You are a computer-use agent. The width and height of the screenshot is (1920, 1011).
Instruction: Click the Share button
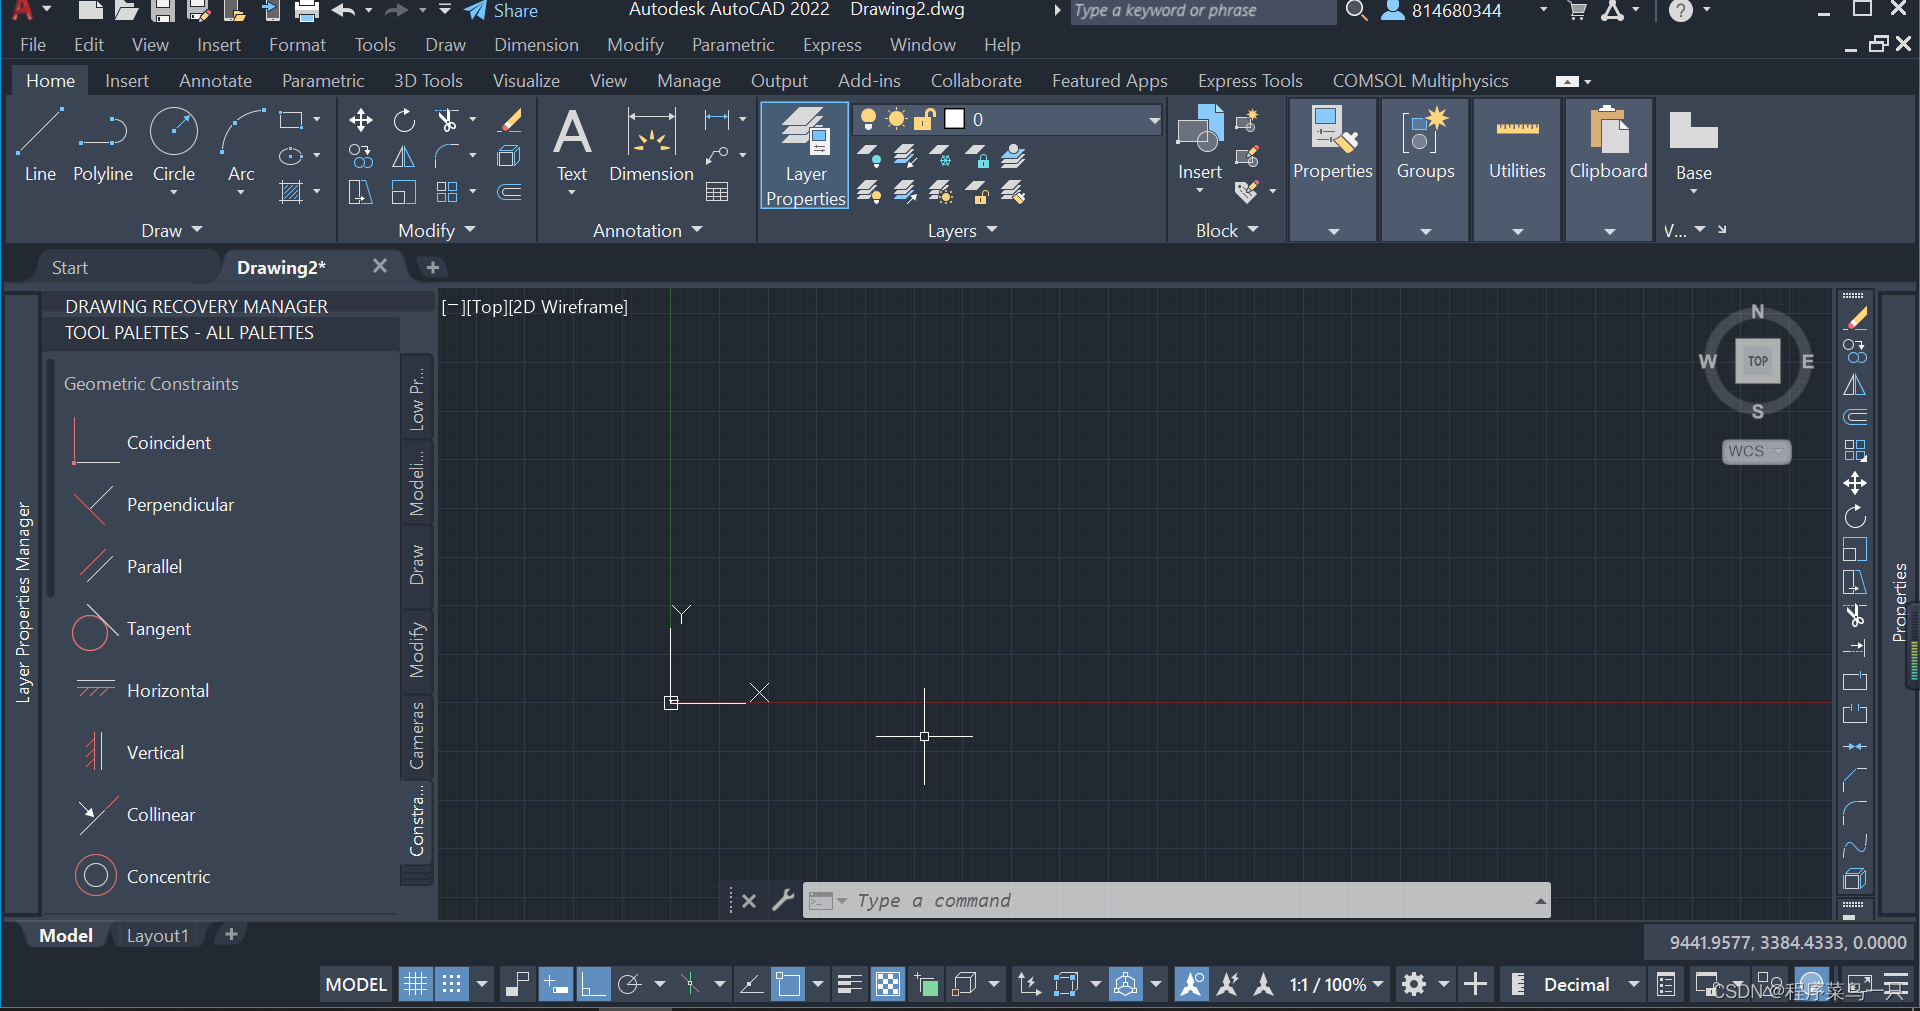502,11
